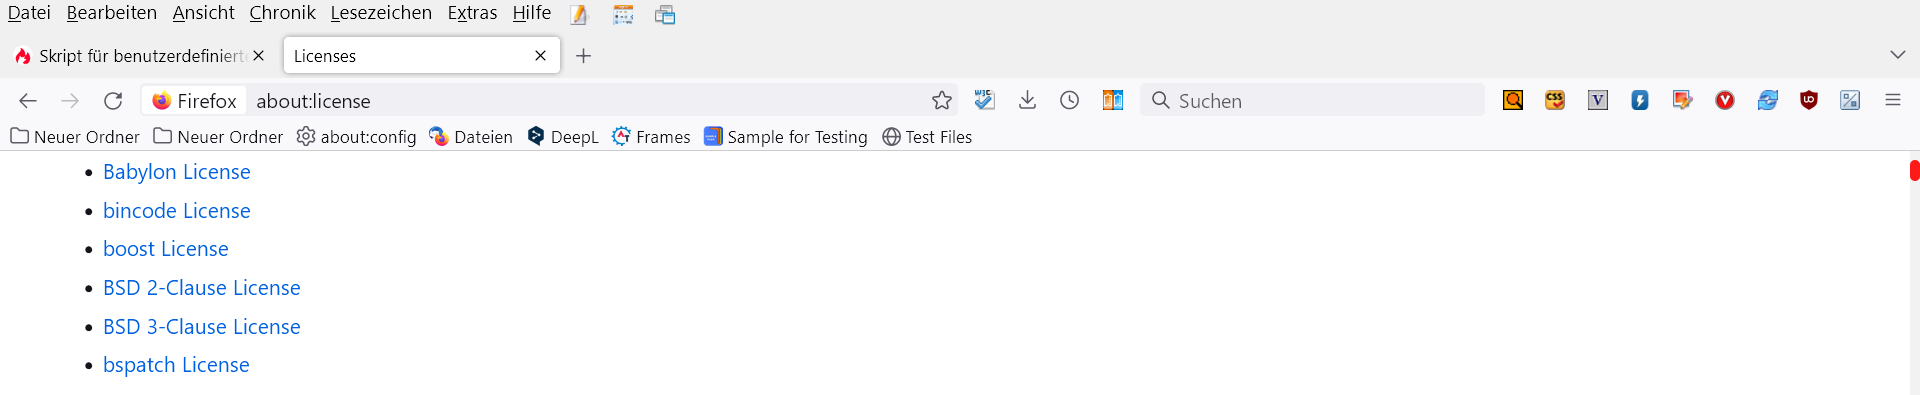The width and height of the screenshot is (1920, 395).
Task: Open the uBlock Origin extension
Action: [x=1808, y=100]
